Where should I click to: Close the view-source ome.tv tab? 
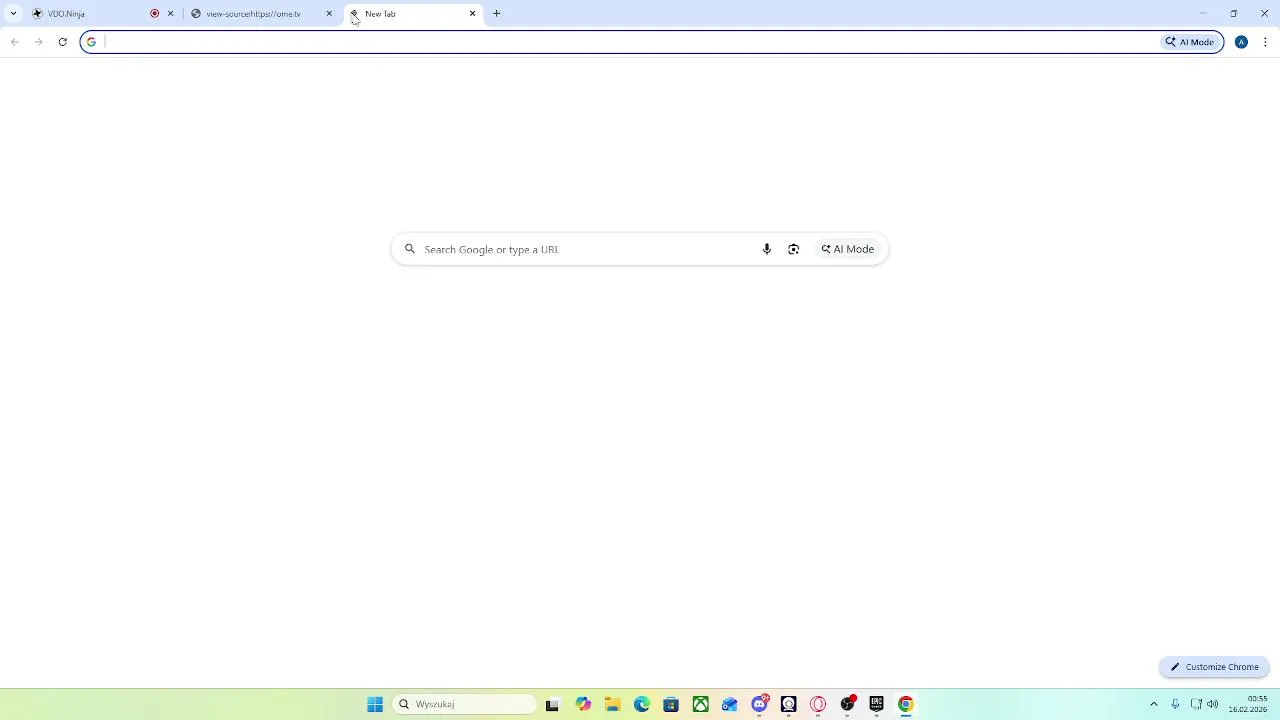pos(329,14)
